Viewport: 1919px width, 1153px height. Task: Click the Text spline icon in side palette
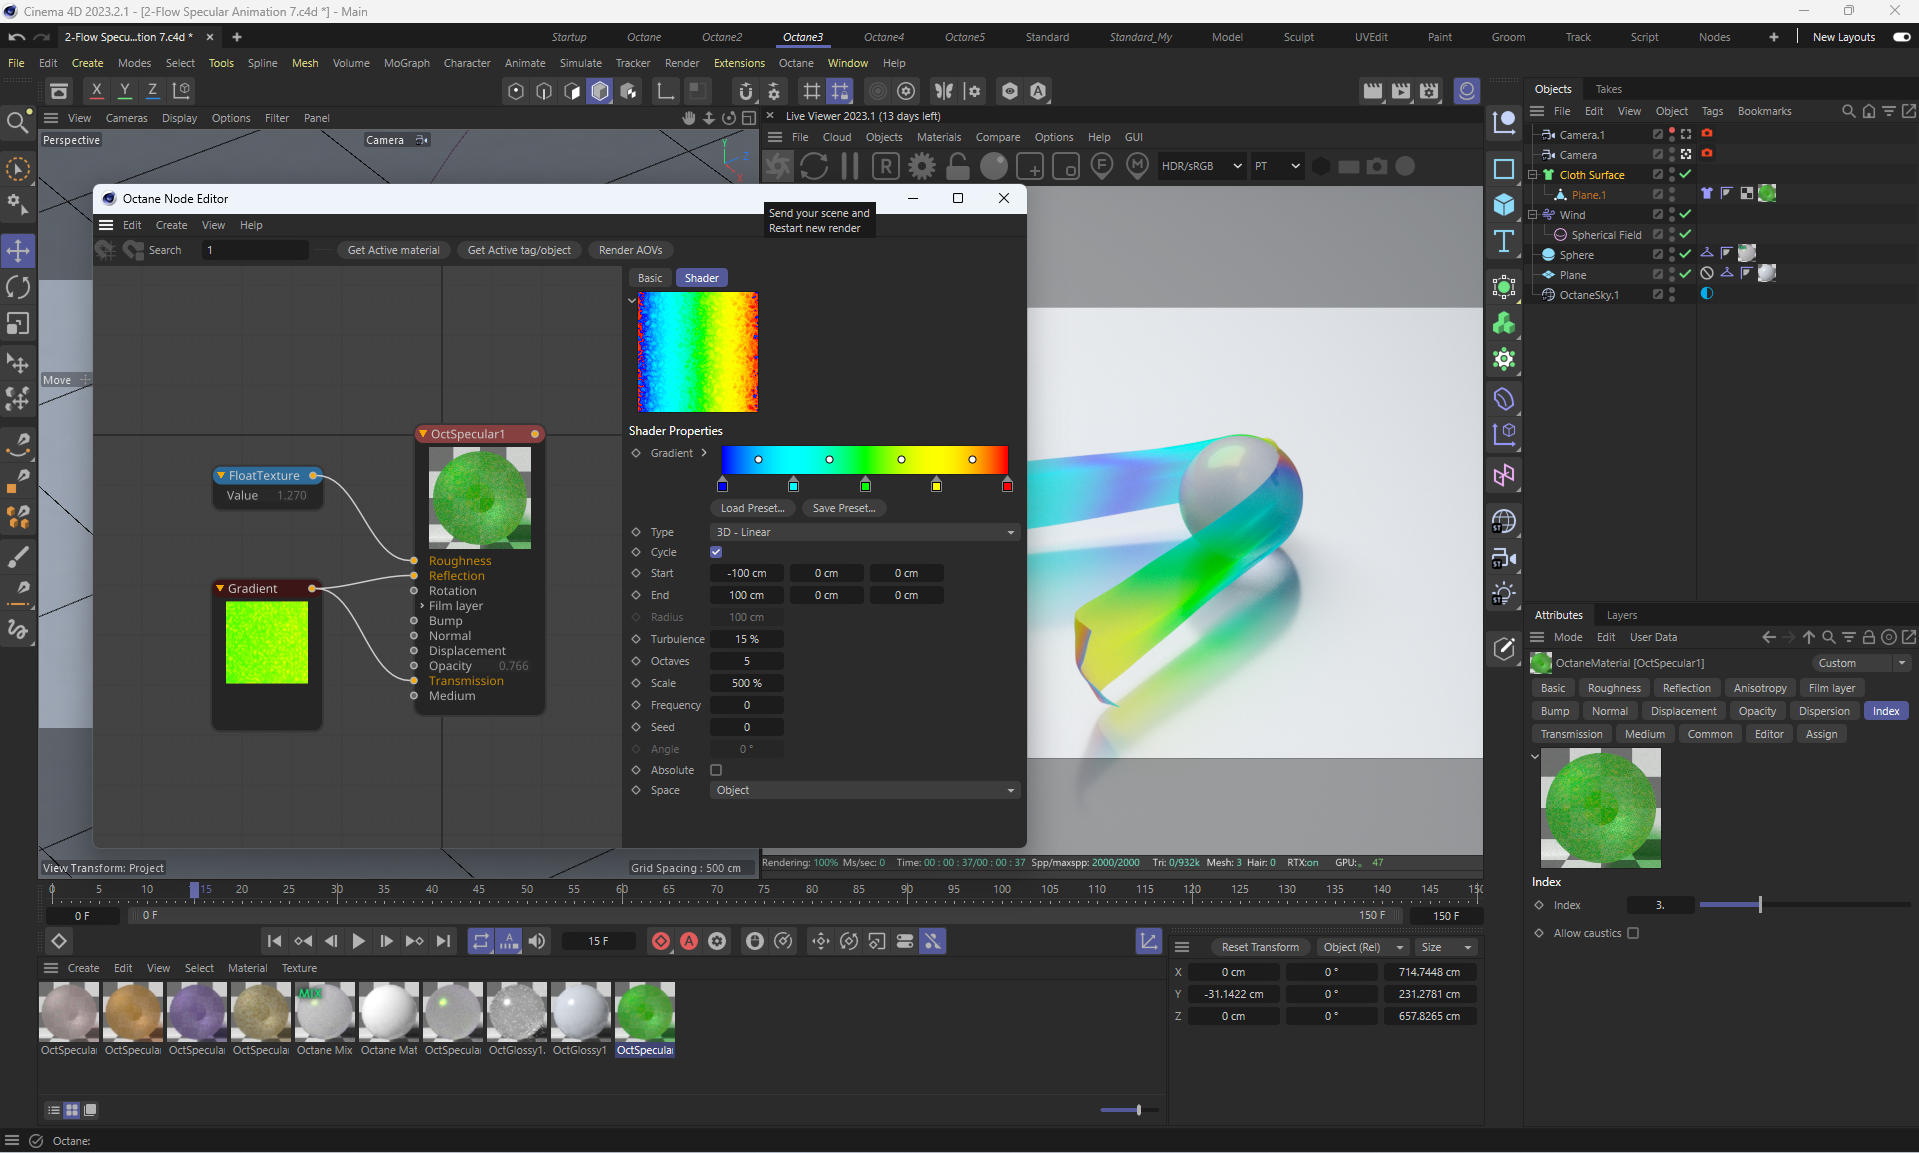coord(1504,241)
